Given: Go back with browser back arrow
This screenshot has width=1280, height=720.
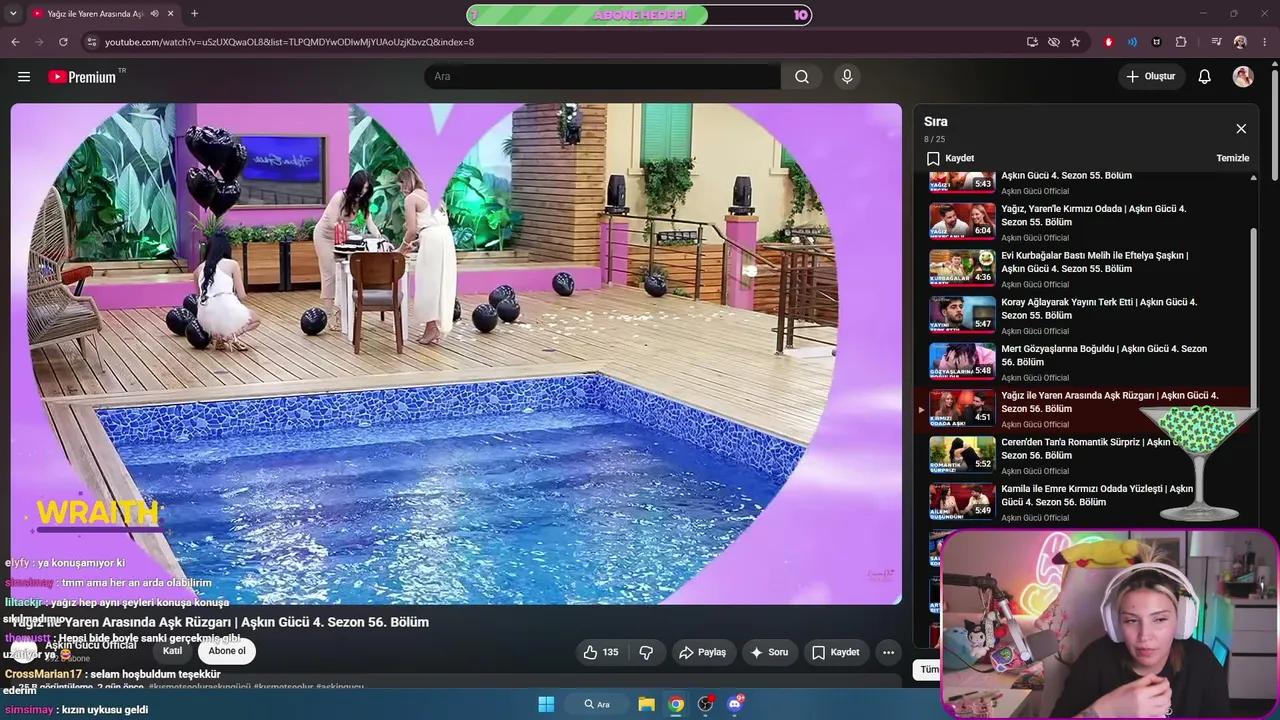Looking at the screenshot, I should click(15, 42).
